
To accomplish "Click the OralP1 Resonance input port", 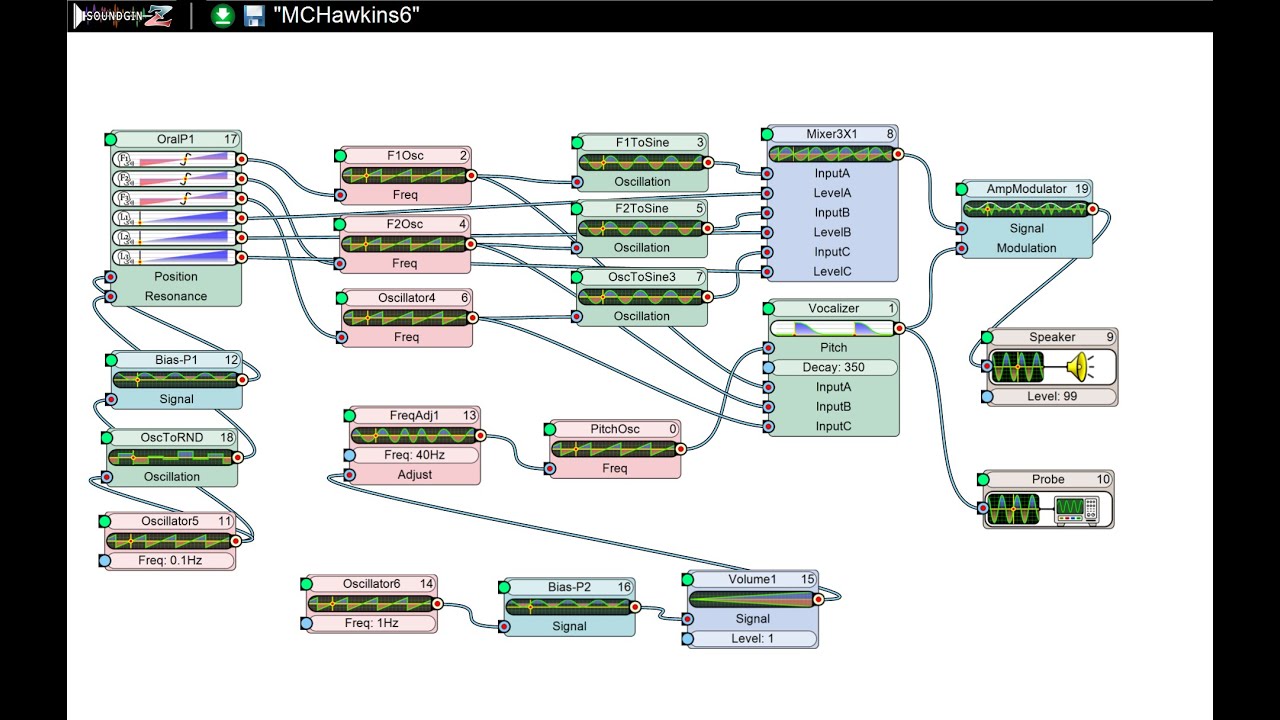I will pos(110,296).
